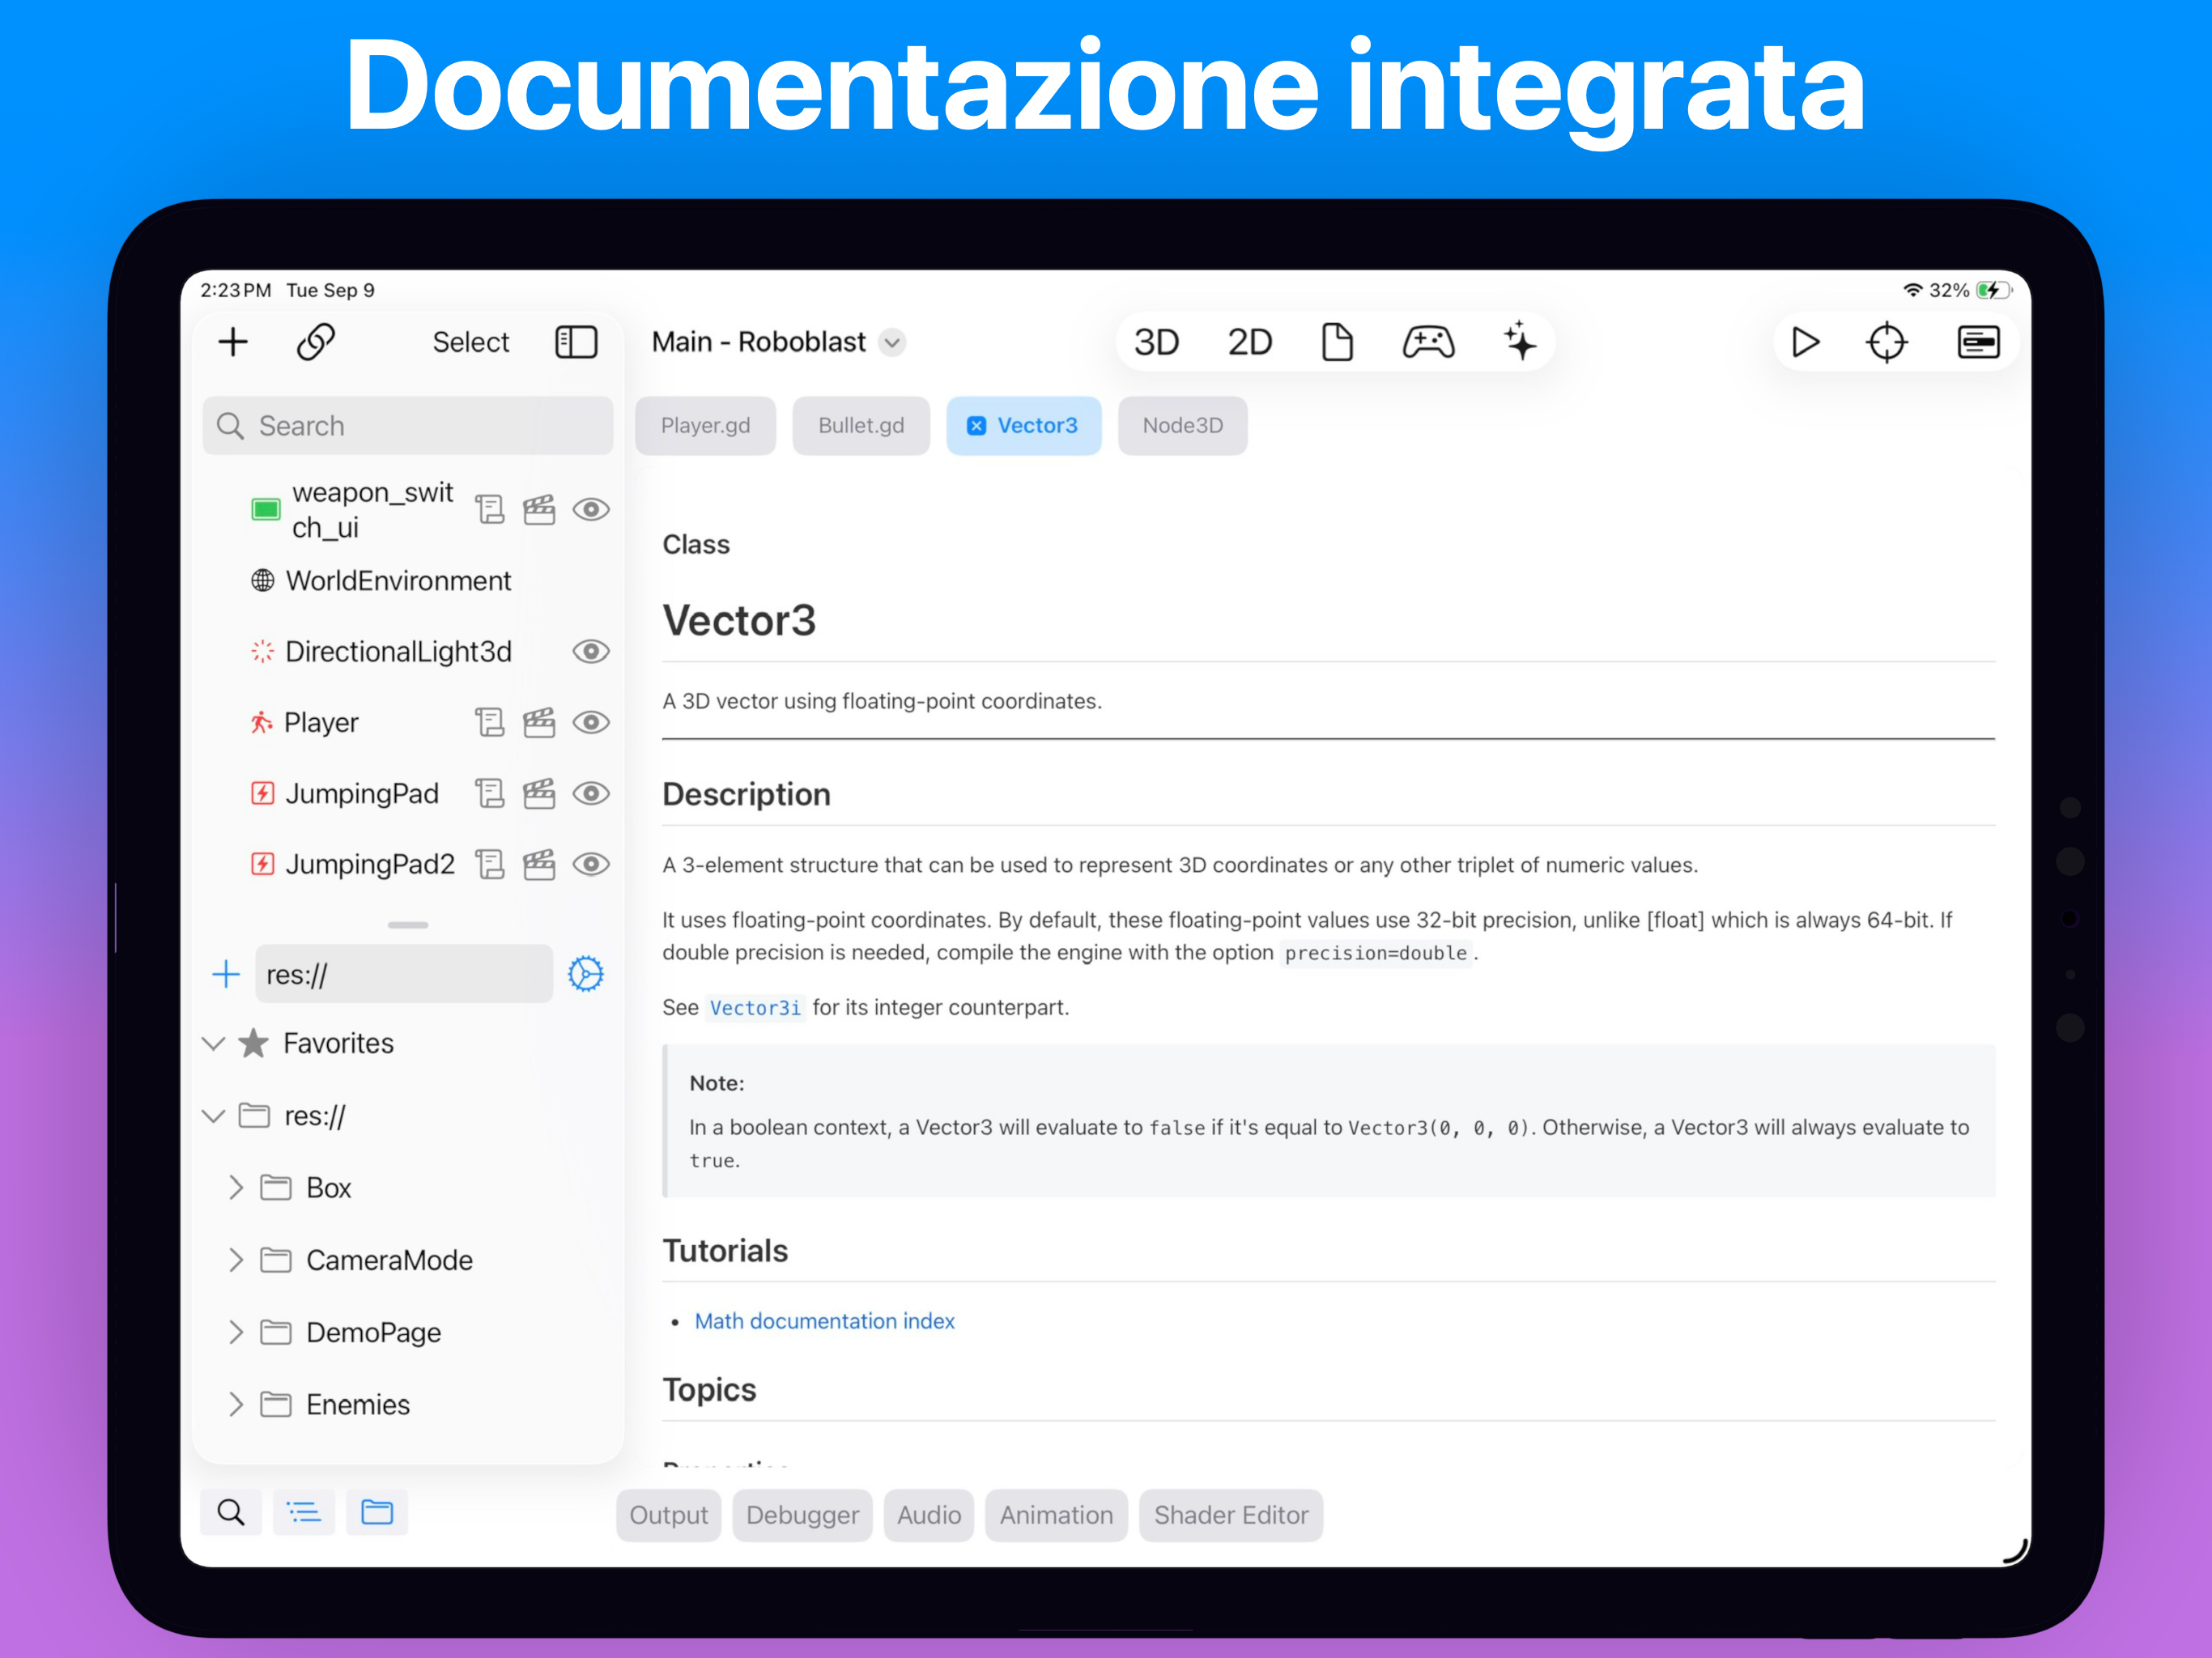
Task: Click the Select button
Action: pos(471,342)
